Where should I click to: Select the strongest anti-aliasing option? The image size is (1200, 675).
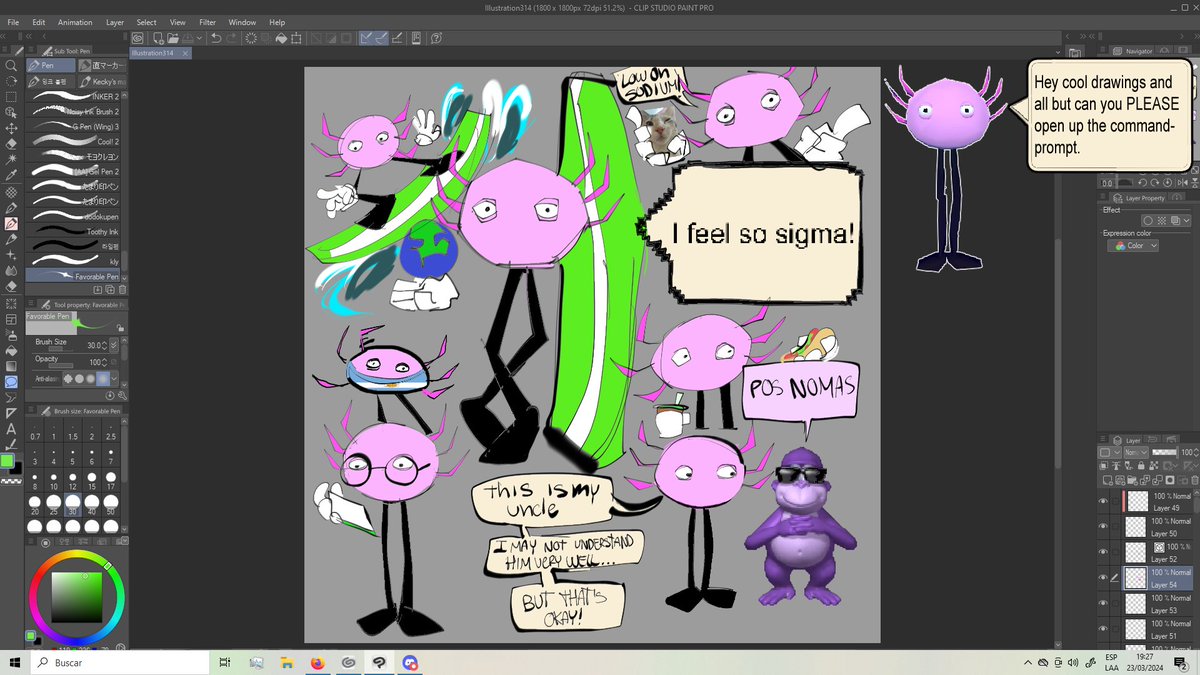104,378
